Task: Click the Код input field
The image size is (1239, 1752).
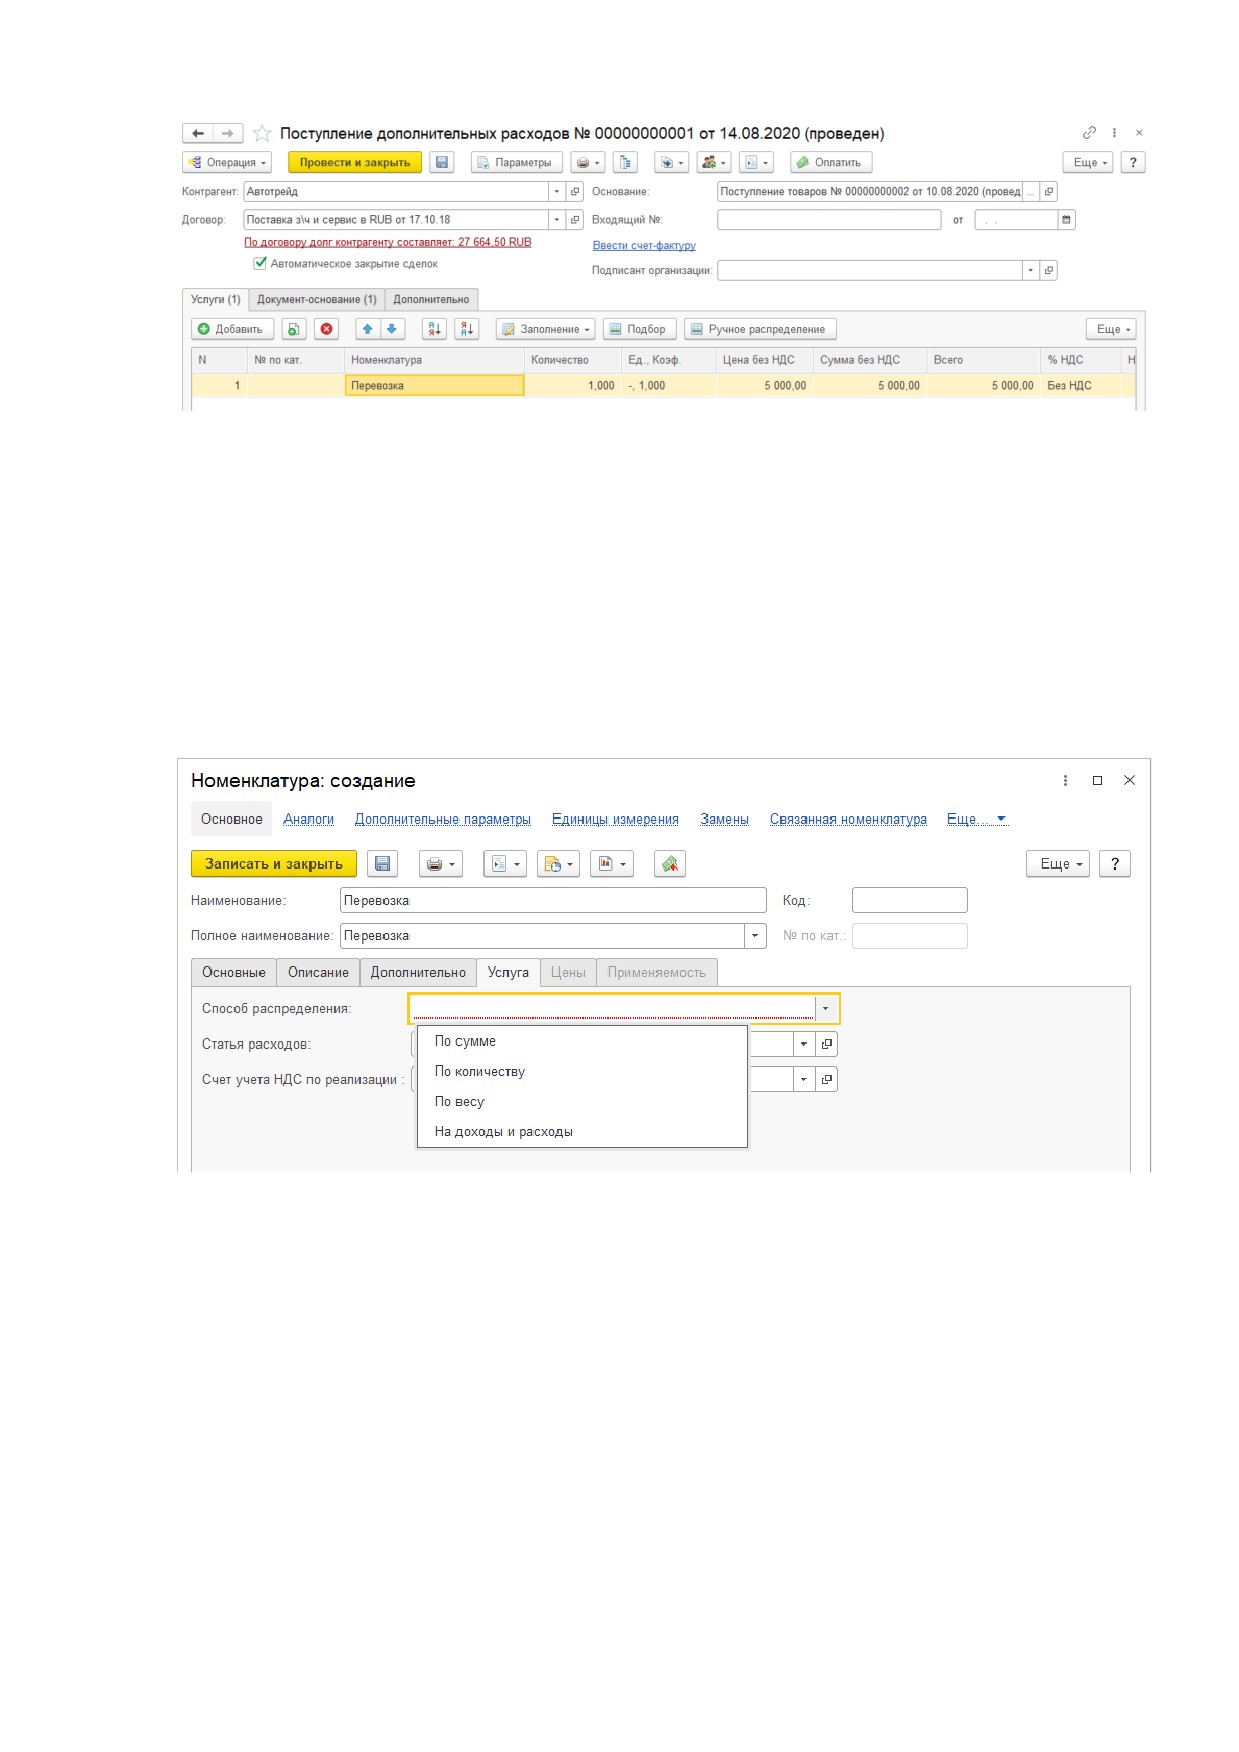Action: [x=910, y=900]
